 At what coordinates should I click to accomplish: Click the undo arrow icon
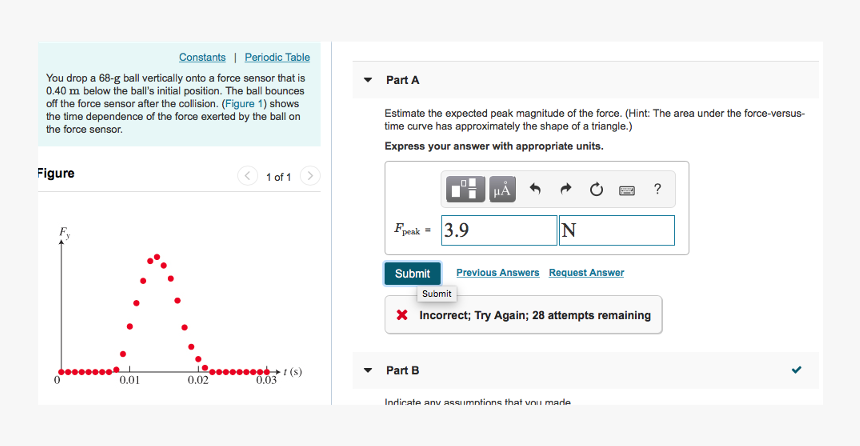pos(535,189)
